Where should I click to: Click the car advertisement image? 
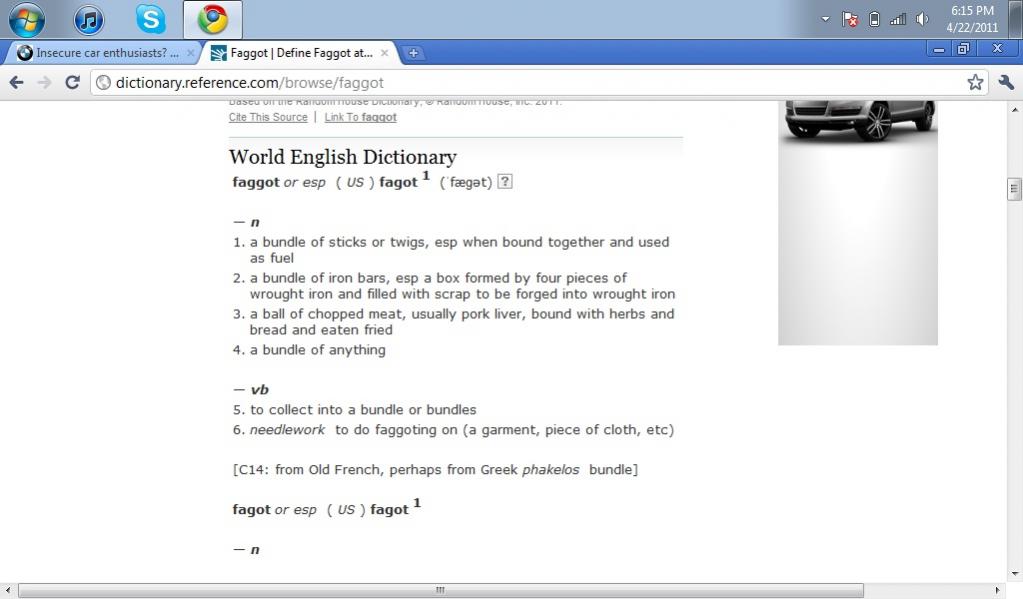(858, 120)
